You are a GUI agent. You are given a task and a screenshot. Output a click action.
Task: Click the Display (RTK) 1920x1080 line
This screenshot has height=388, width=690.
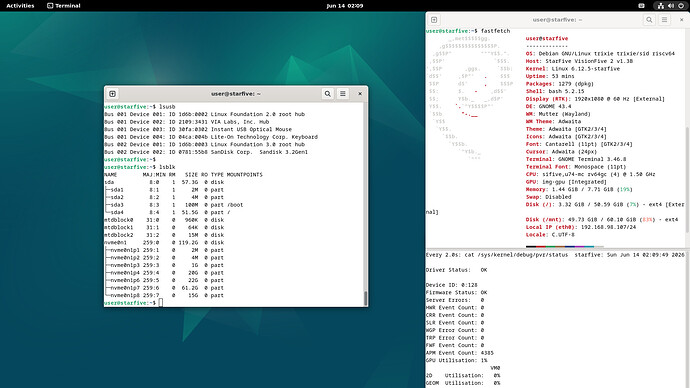[595, 99]
